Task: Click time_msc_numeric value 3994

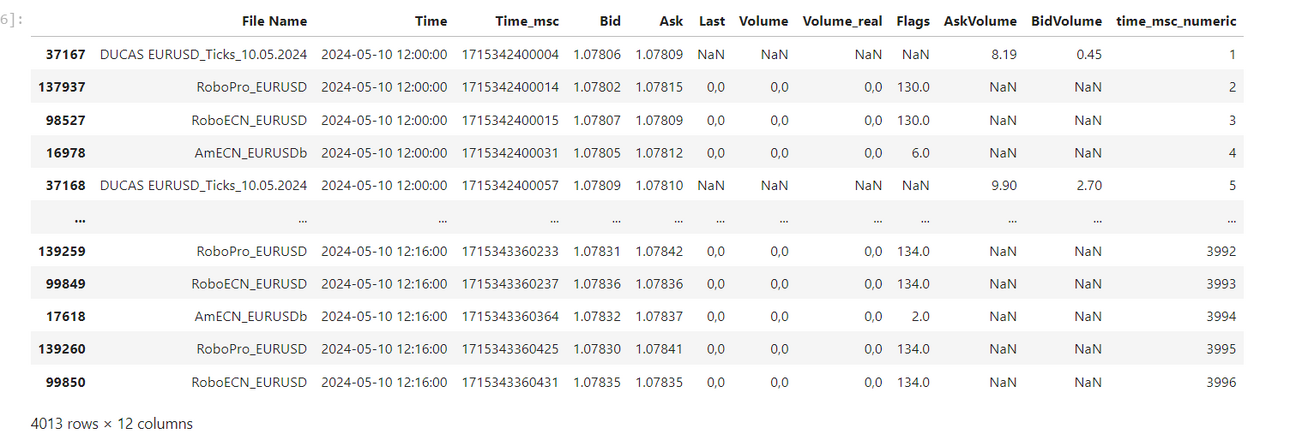Action: pos(1221,316)
